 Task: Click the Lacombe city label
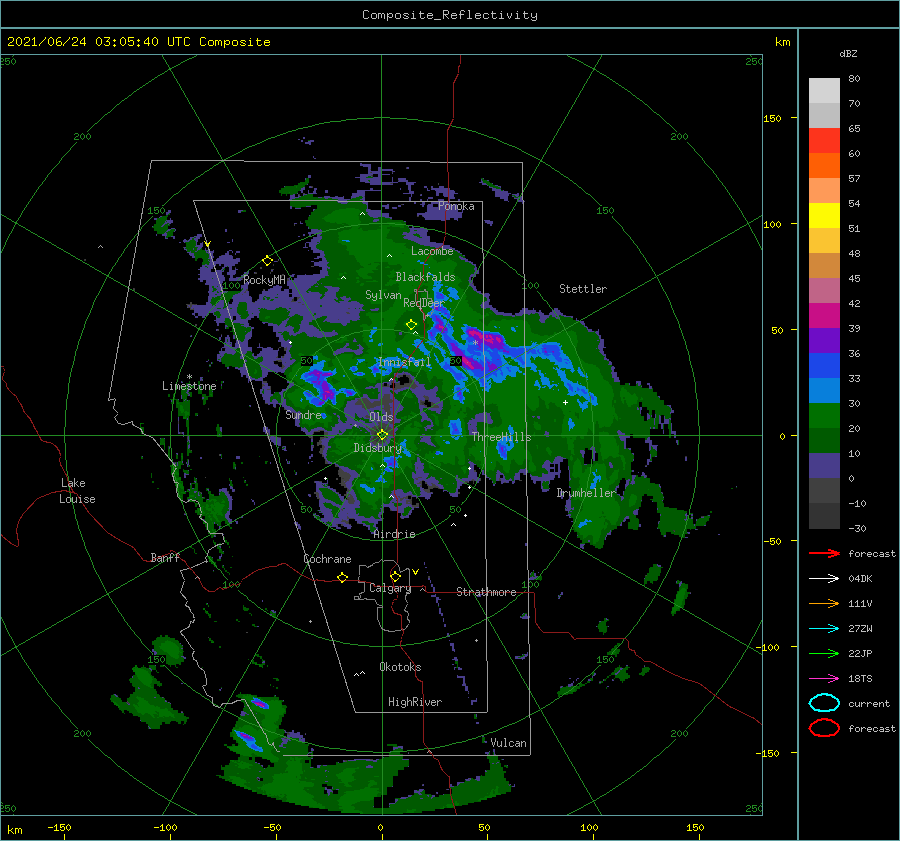click(432, 251)
